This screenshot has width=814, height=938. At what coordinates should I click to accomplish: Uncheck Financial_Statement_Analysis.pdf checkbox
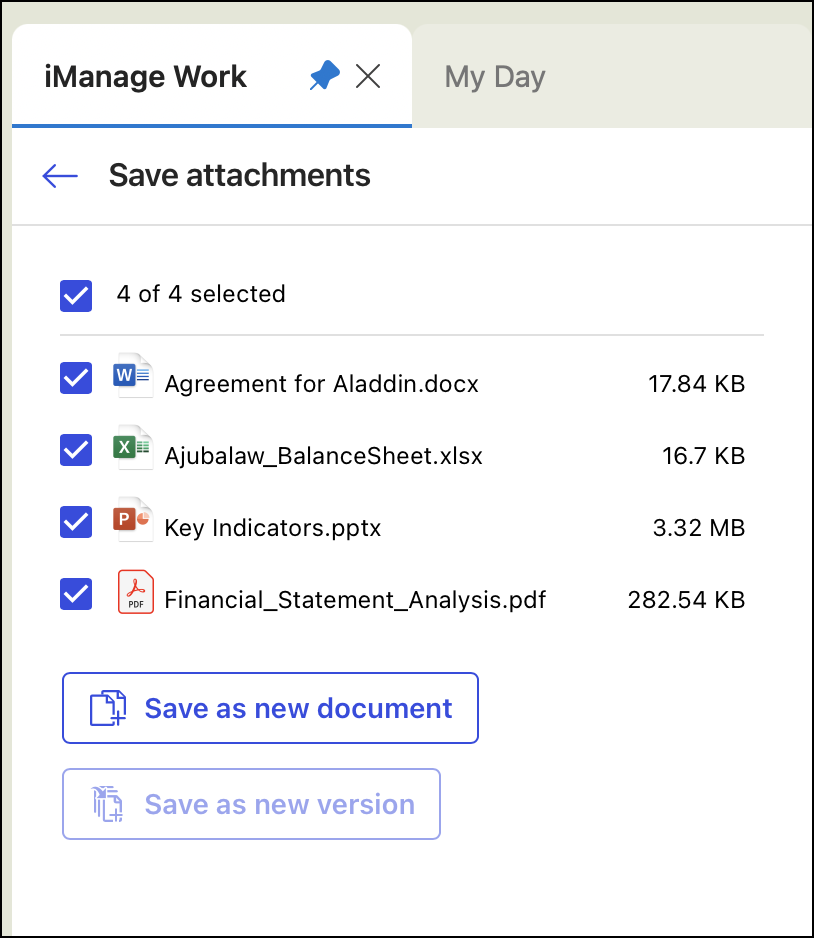(x=77, y=594)
